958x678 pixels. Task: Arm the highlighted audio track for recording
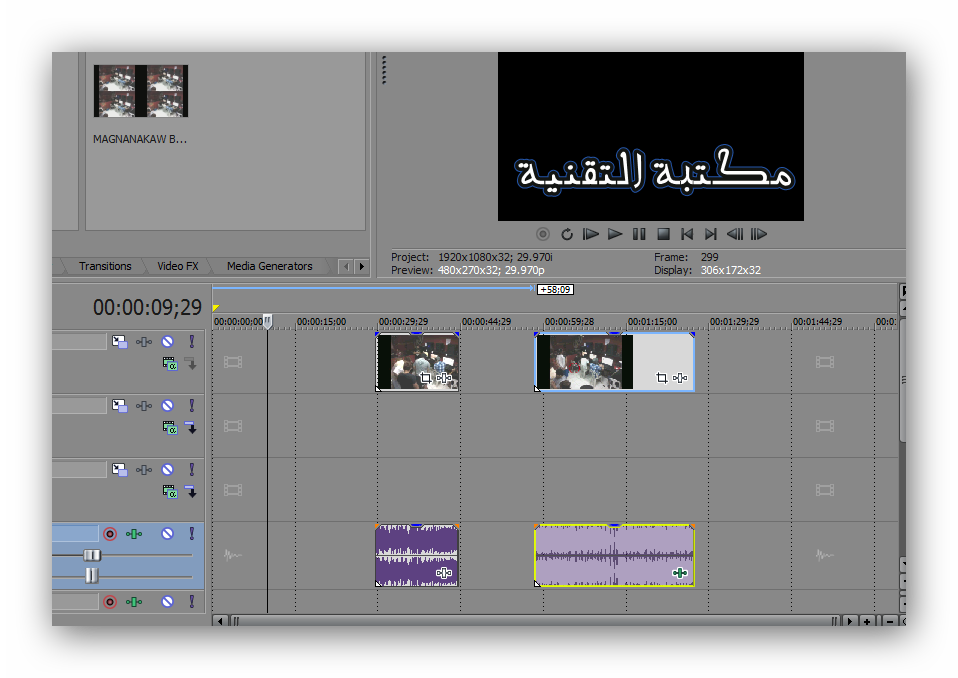coord(110,534)
